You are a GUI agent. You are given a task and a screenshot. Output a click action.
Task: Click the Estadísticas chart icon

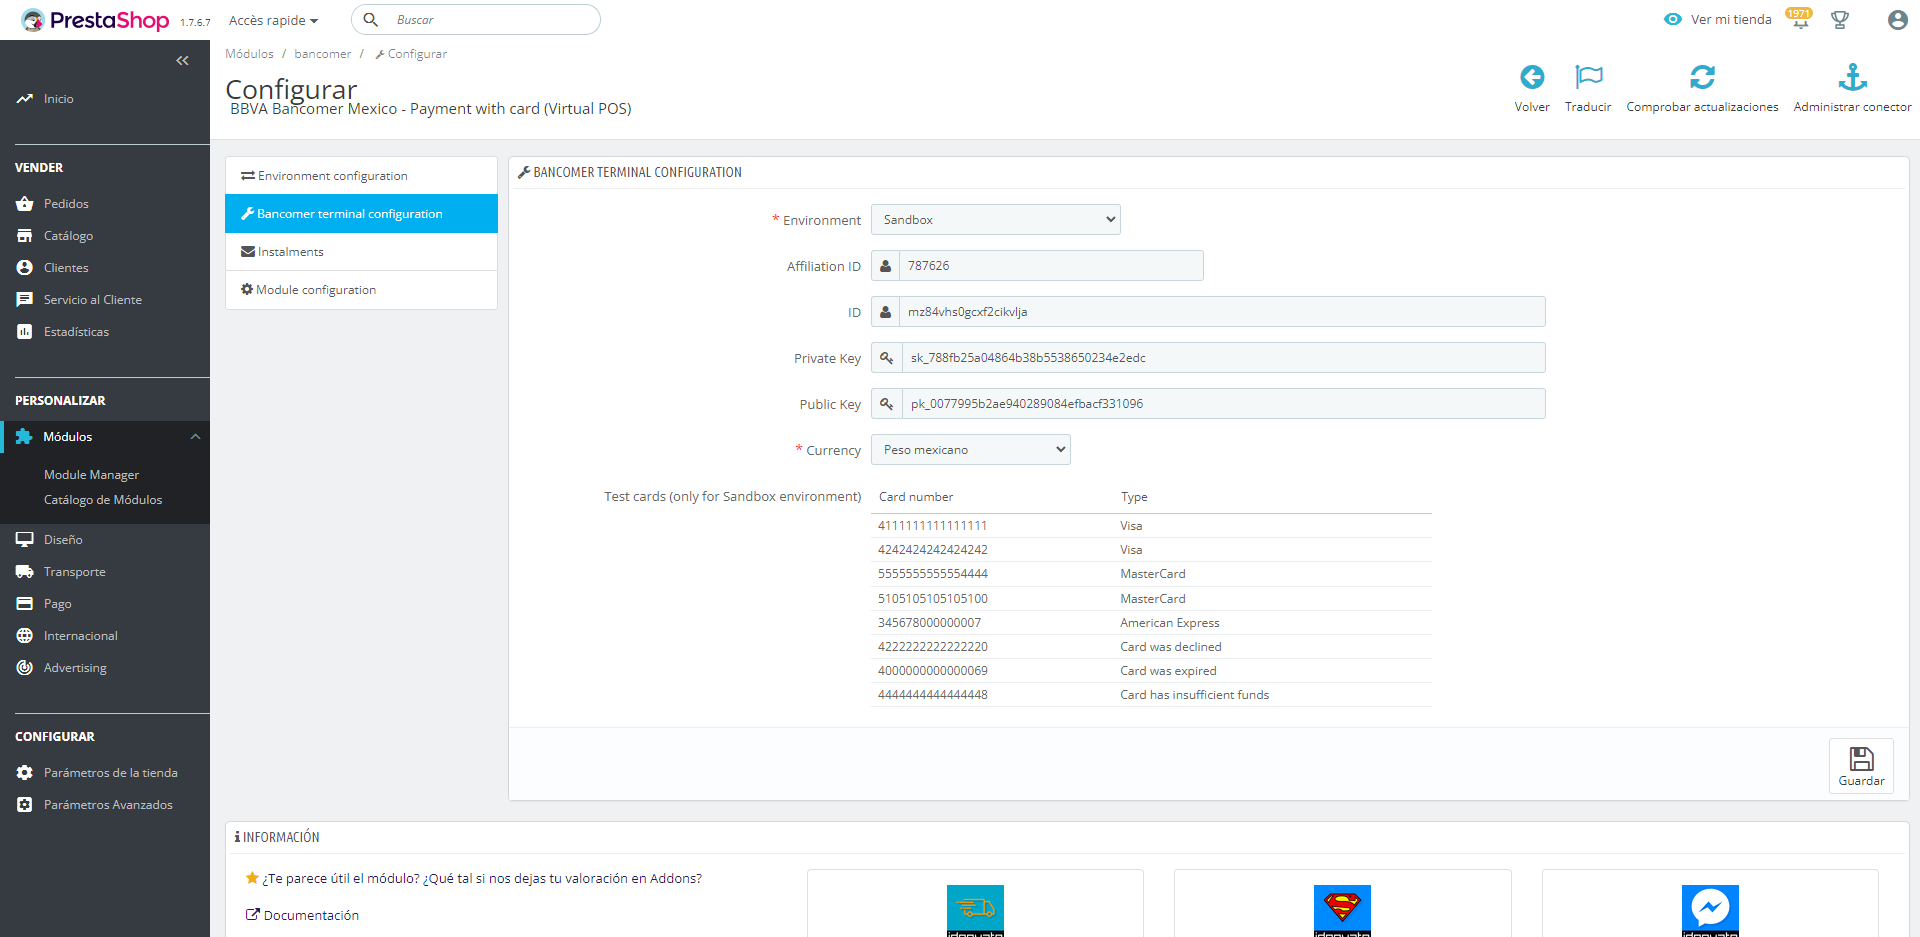point(25,332)
